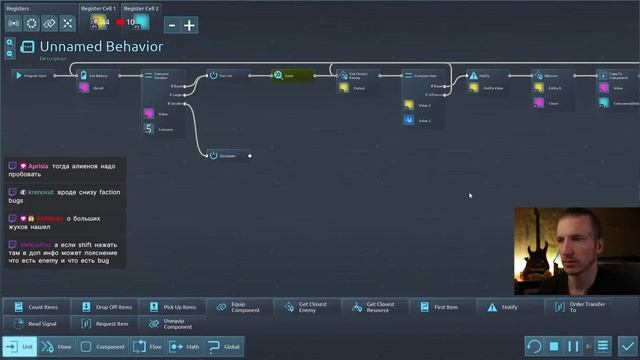Add Drop Off Items instruction
Screen dimensions: 640x360
pos(104,307)
